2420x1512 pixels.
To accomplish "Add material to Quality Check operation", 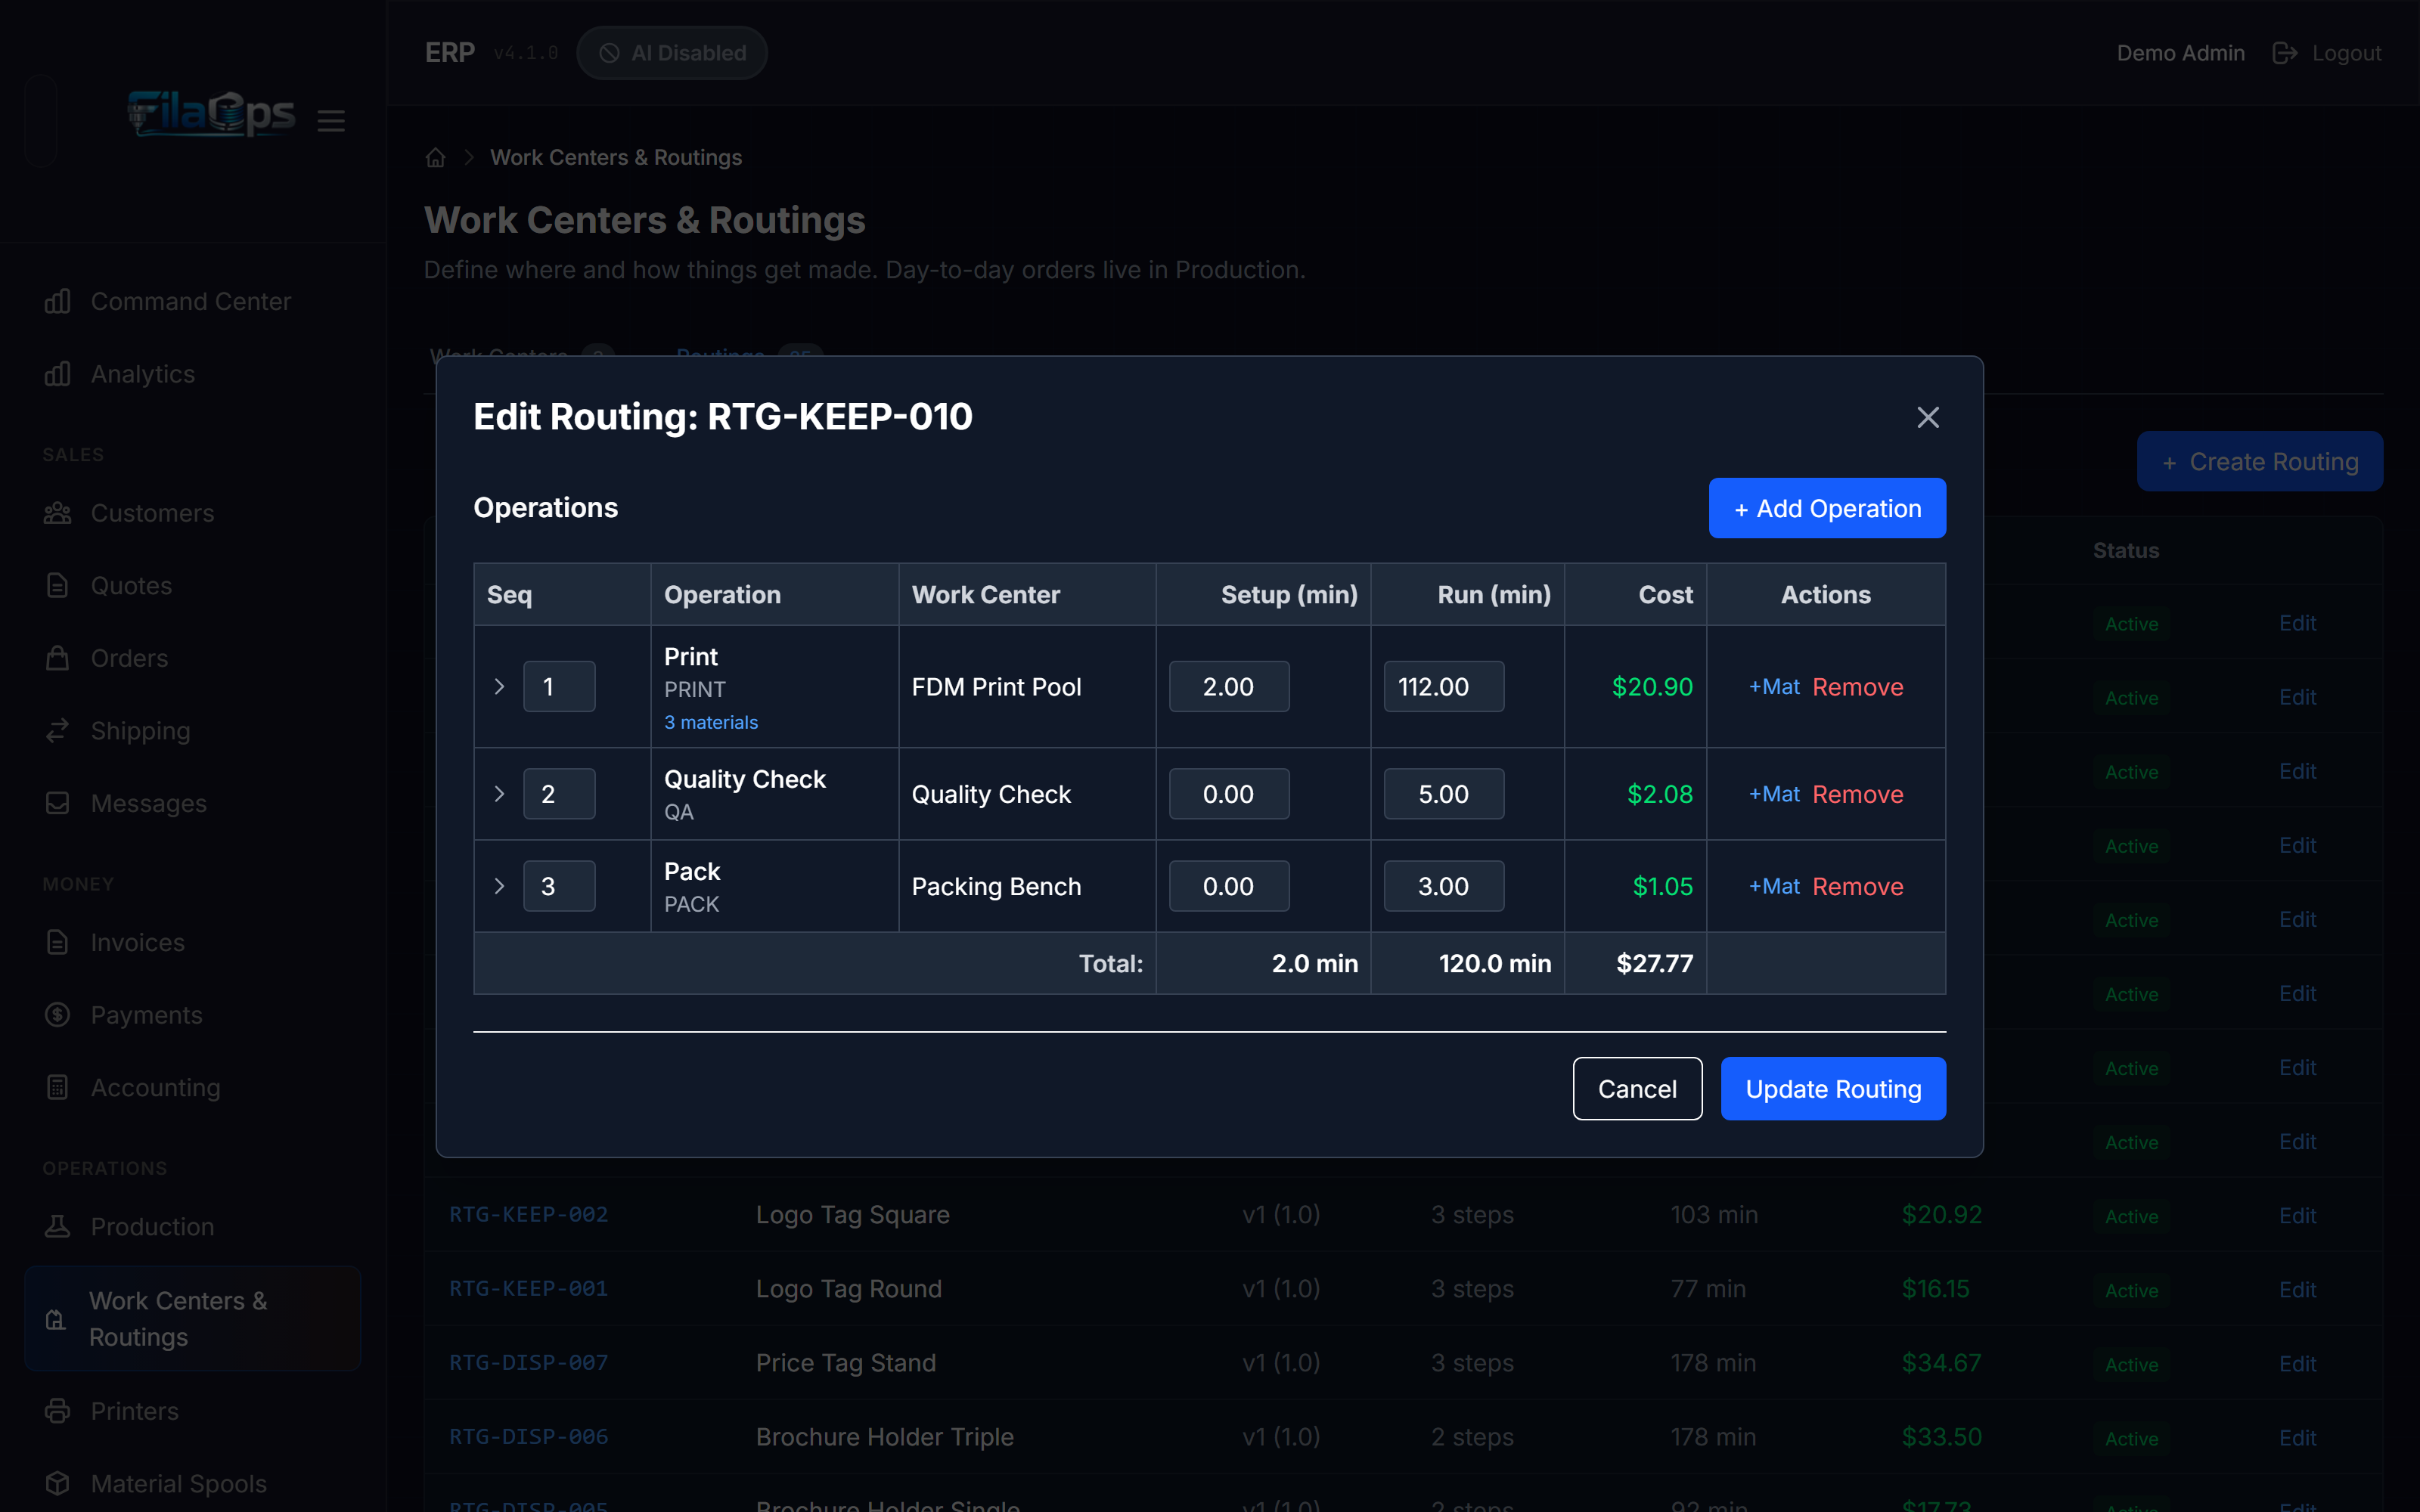I will tap(1774, 794).
